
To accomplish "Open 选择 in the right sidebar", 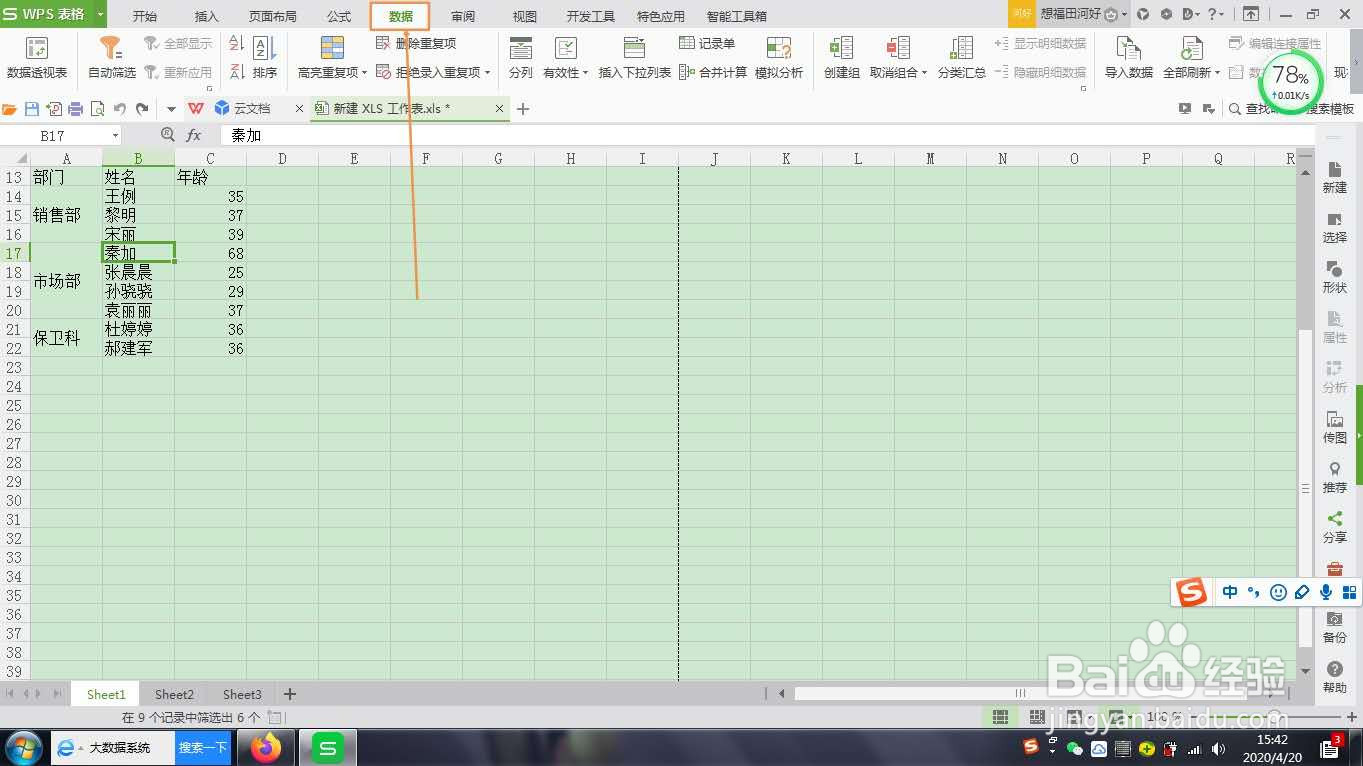I will coord(1335,228).
